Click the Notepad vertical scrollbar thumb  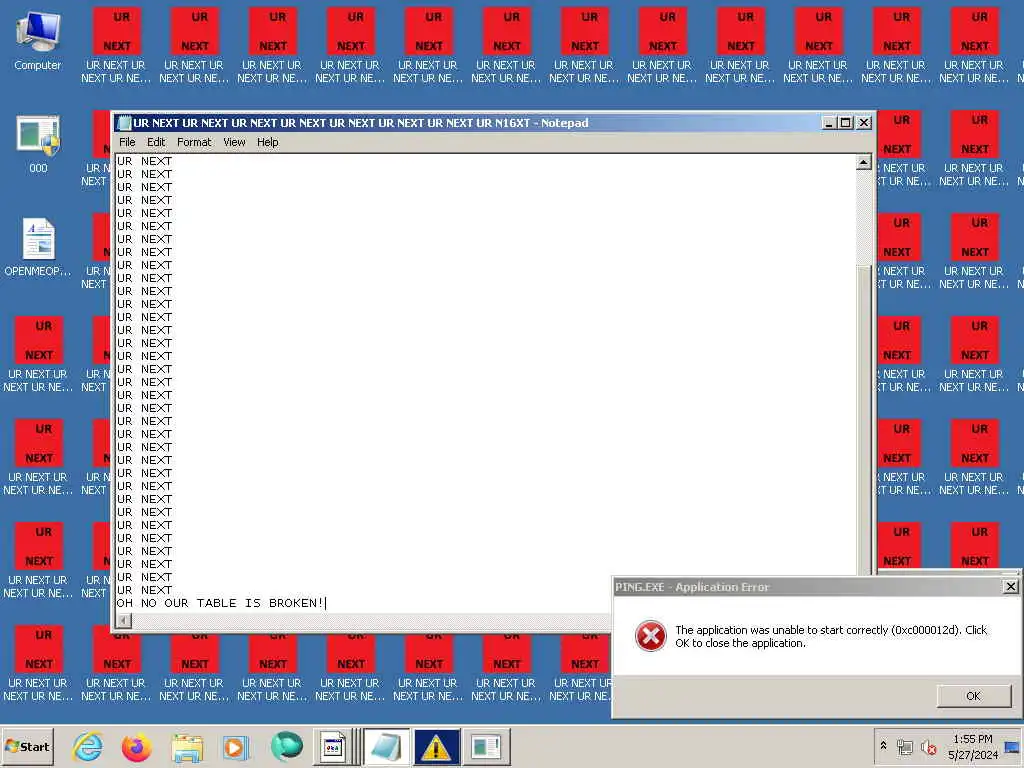pyautogui.click(x=863, y=418)
